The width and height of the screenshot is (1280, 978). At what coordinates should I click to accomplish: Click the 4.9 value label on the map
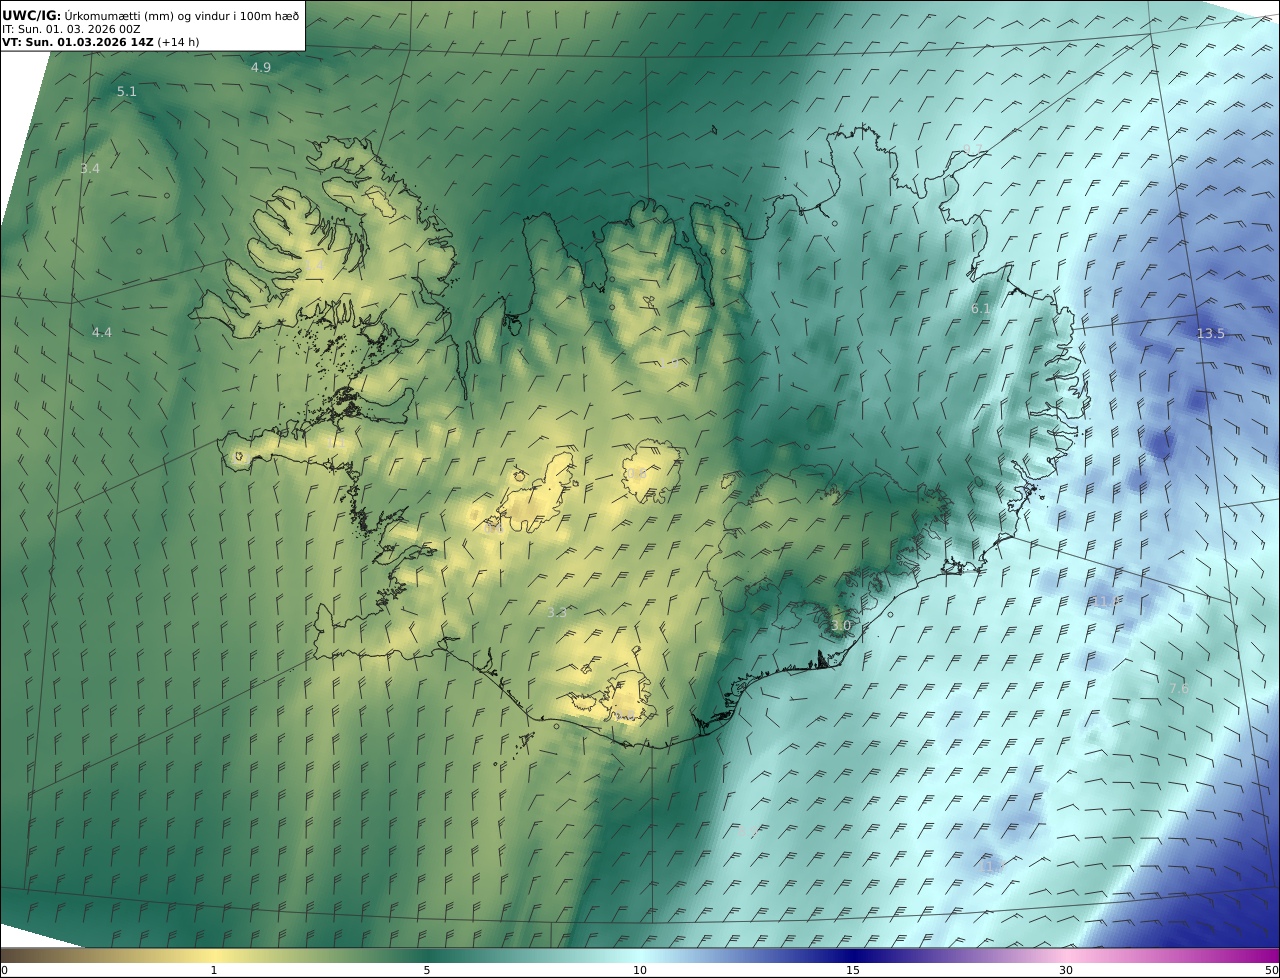tap(261, 68)
